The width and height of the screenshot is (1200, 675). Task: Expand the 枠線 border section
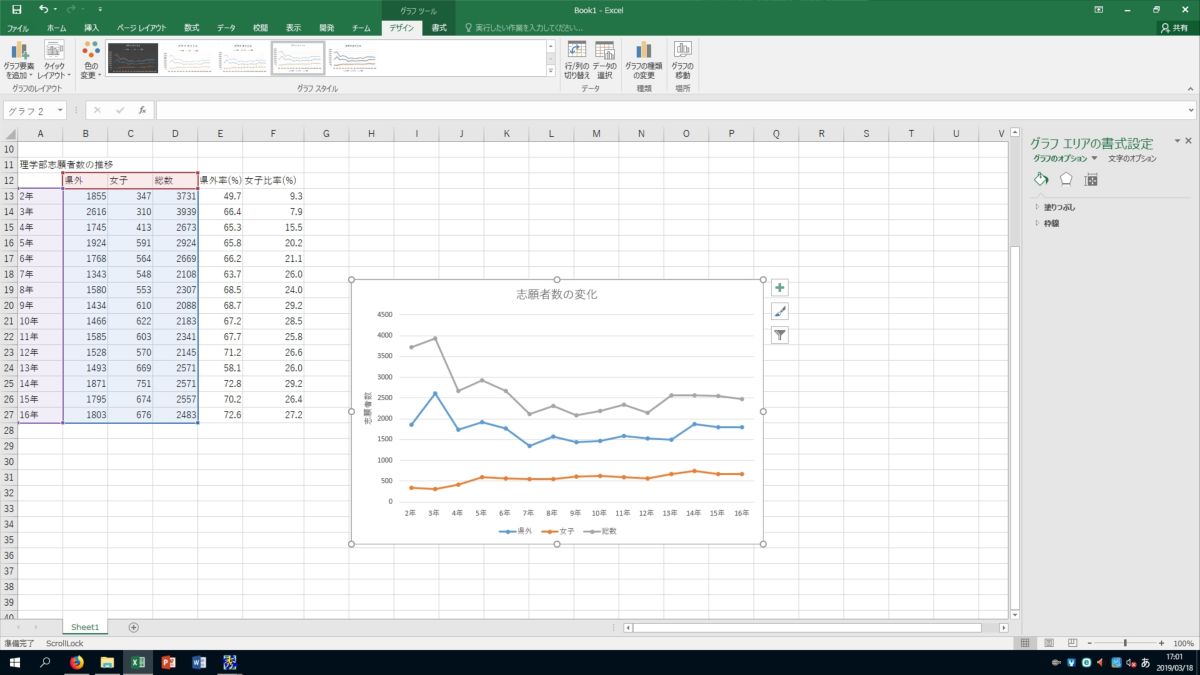coord(1052,223)
